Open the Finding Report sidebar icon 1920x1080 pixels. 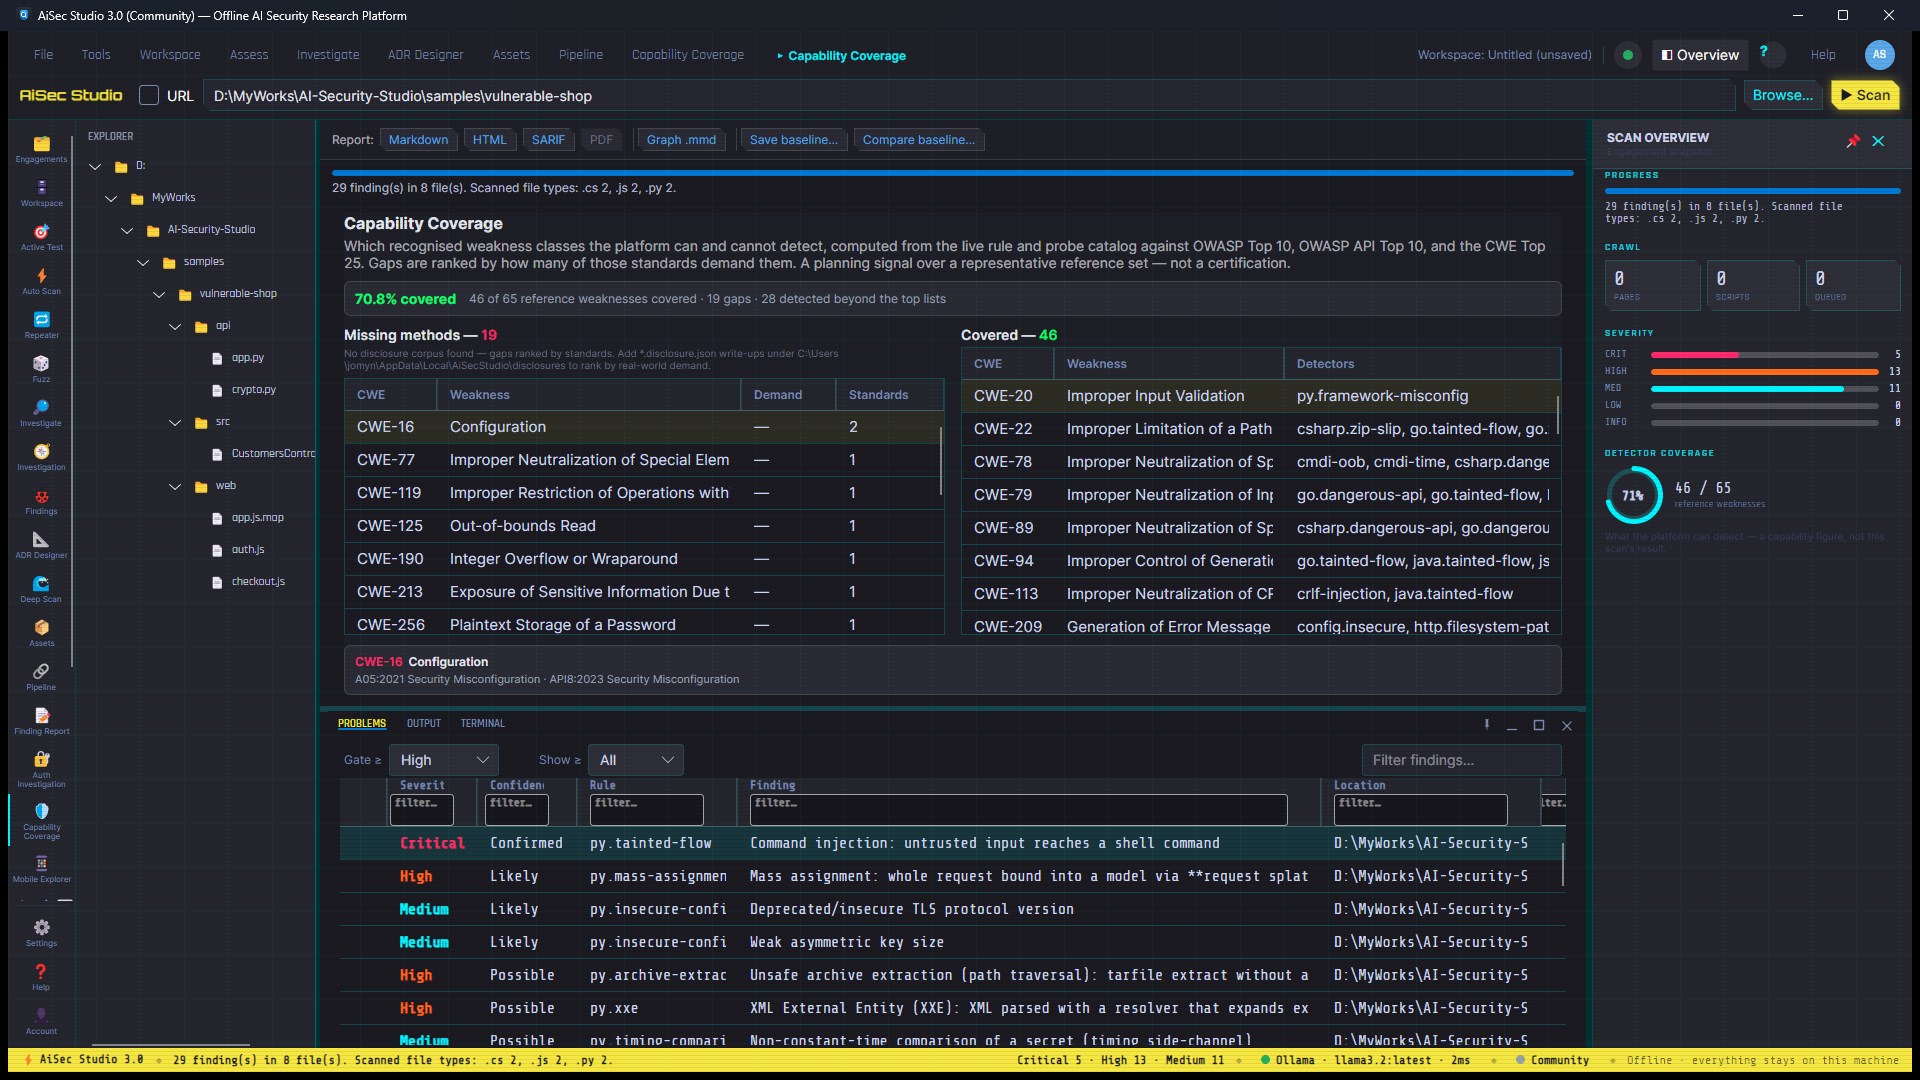click(x=41, y=721)
